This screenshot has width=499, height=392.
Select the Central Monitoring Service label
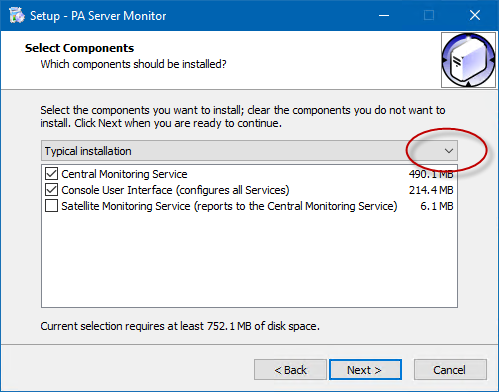point(124,174)
